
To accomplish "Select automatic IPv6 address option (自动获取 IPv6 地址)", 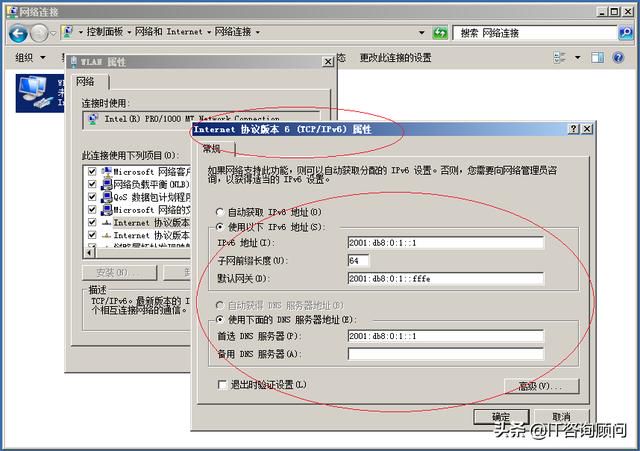I will [x=220, y=212].
